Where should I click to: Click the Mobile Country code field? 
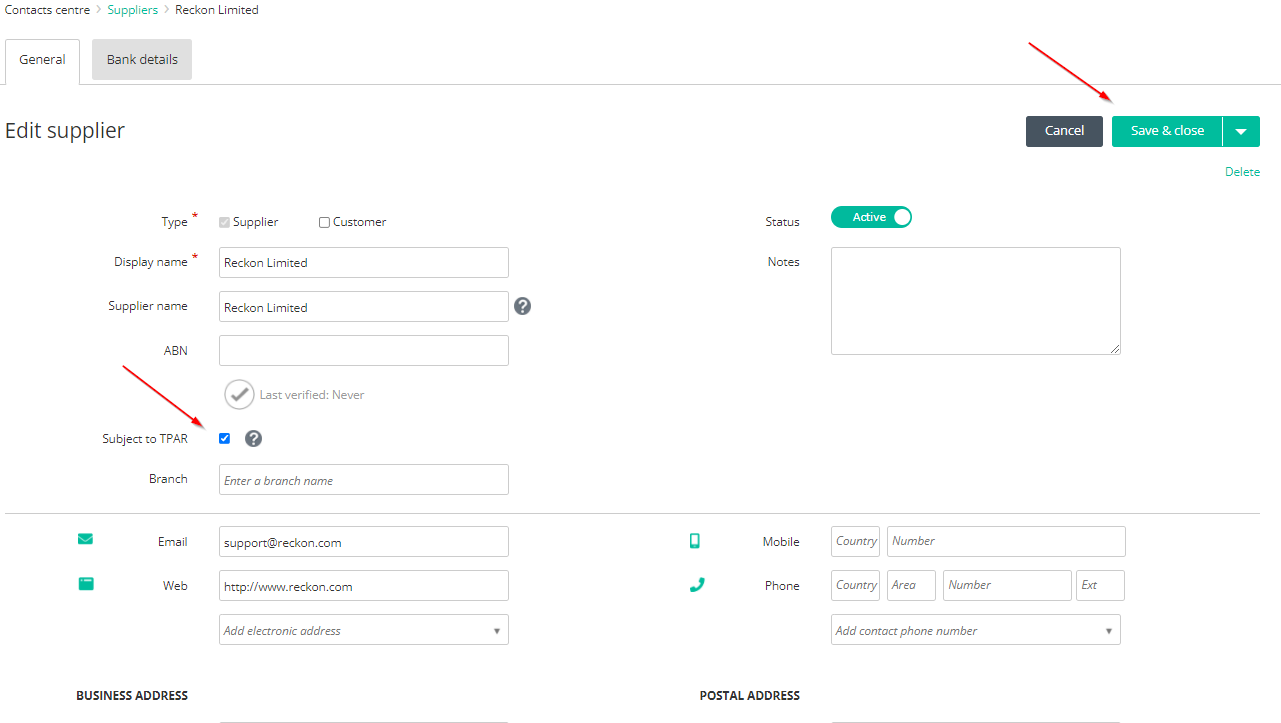coord(855,541)
